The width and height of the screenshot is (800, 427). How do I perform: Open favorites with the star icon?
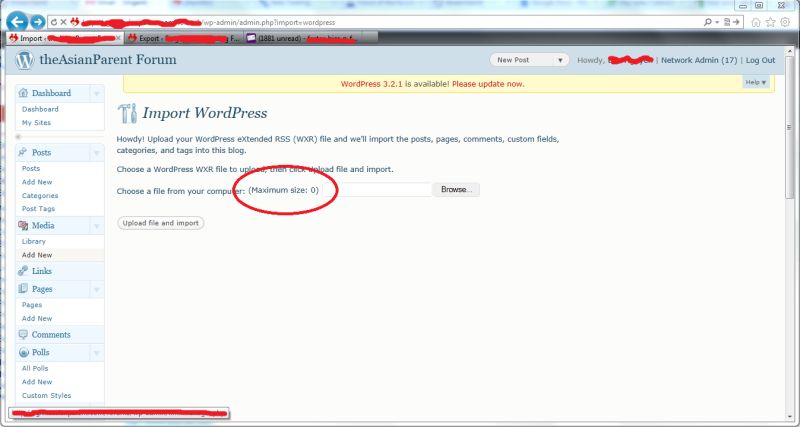click(770, 22)
